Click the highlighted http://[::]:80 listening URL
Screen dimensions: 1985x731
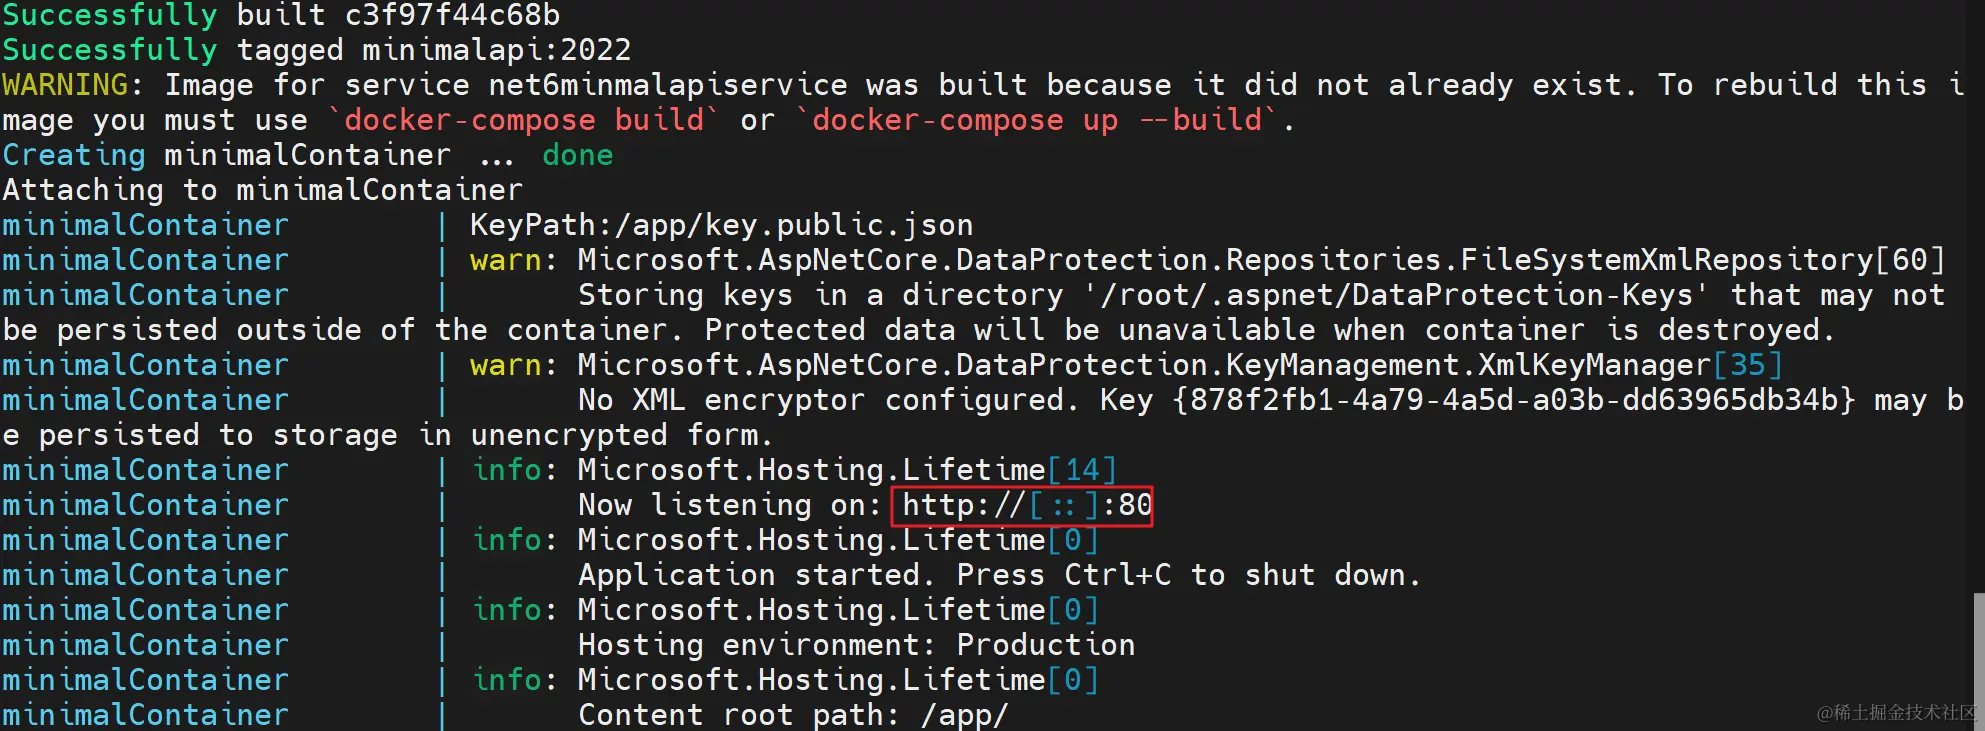(1022, 505)
